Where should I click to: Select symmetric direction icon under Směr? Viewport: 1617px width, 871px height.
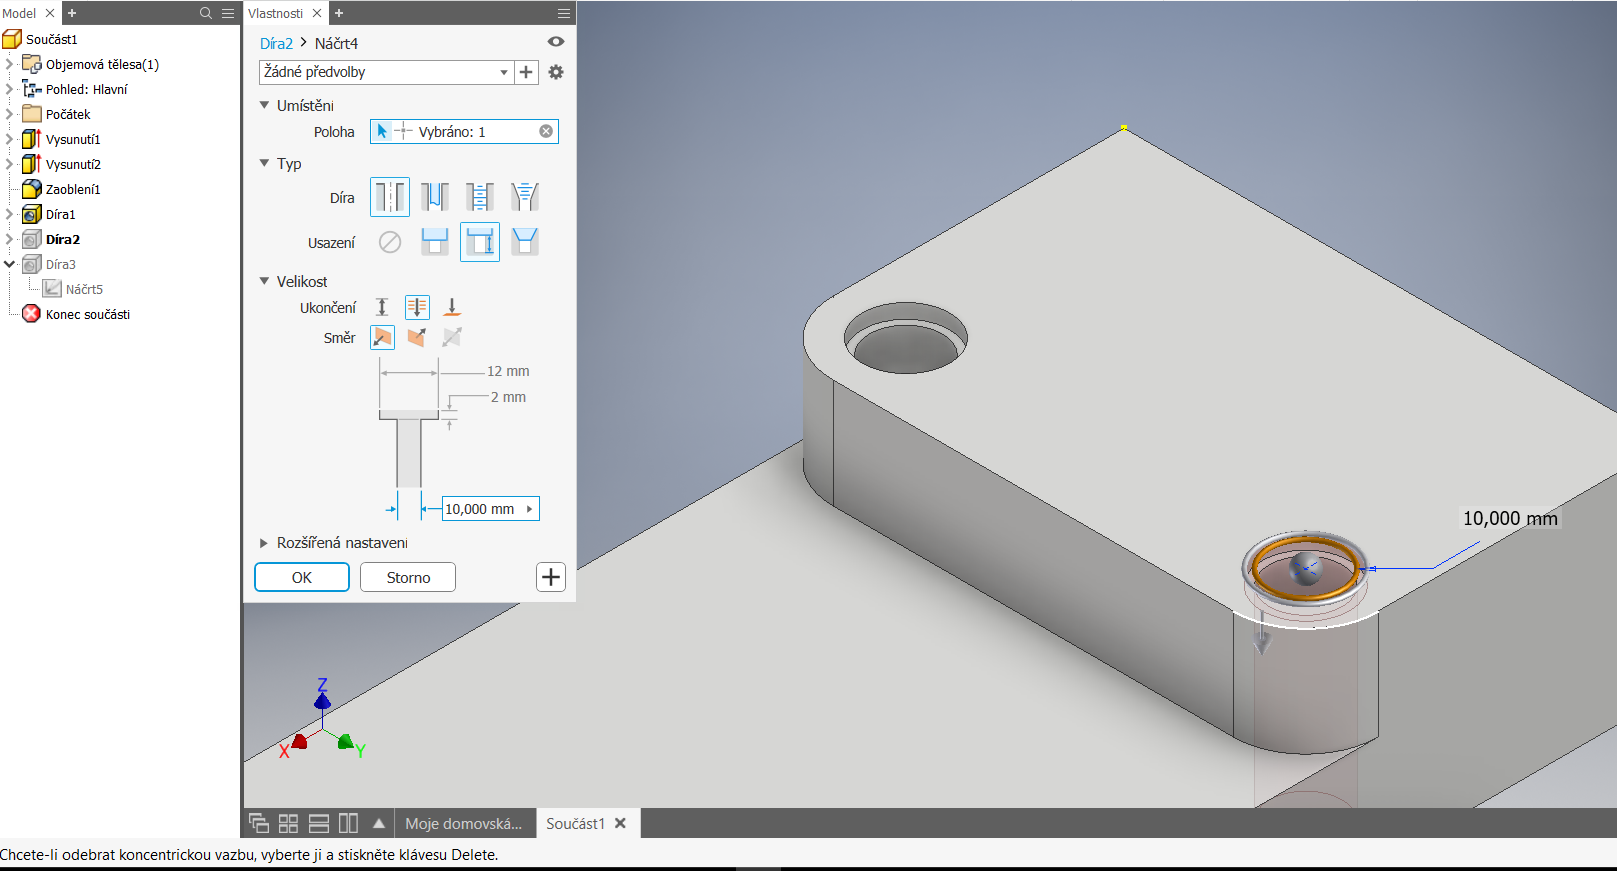click(x=452, y=337)
